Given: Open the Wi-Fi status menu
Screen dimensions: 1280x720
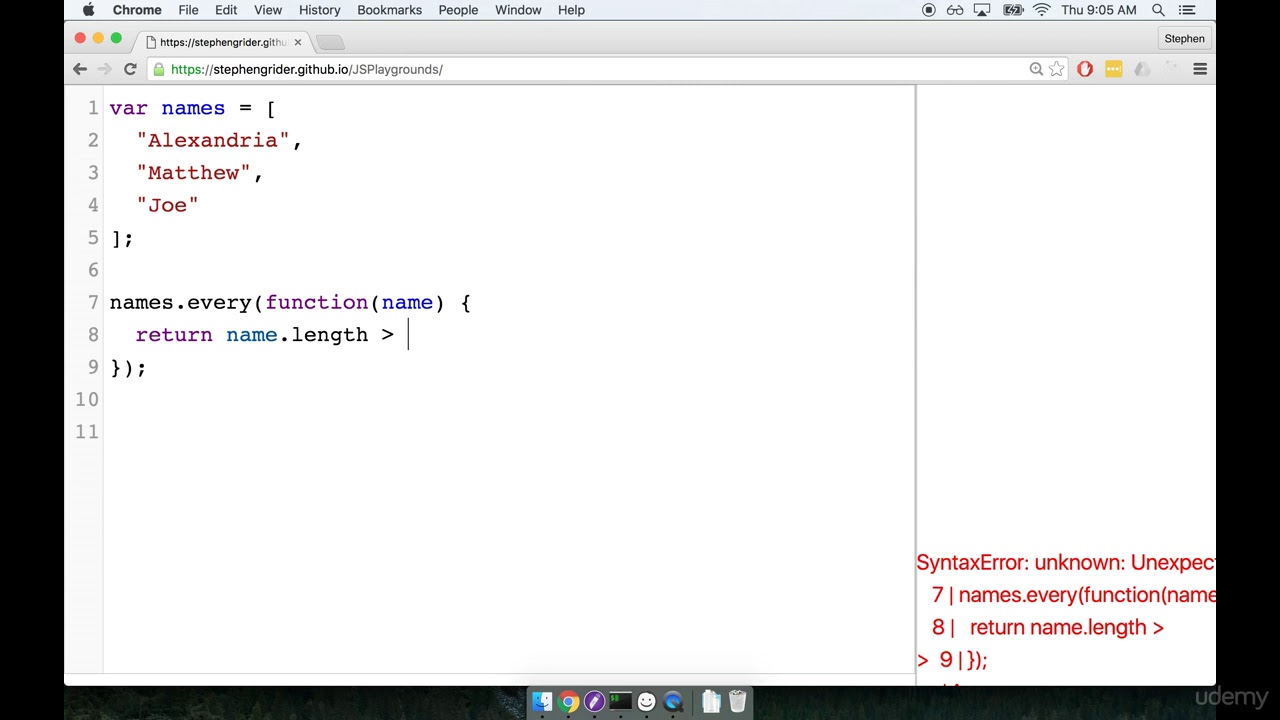Looking at the screenshot, I should point(1041,10).
